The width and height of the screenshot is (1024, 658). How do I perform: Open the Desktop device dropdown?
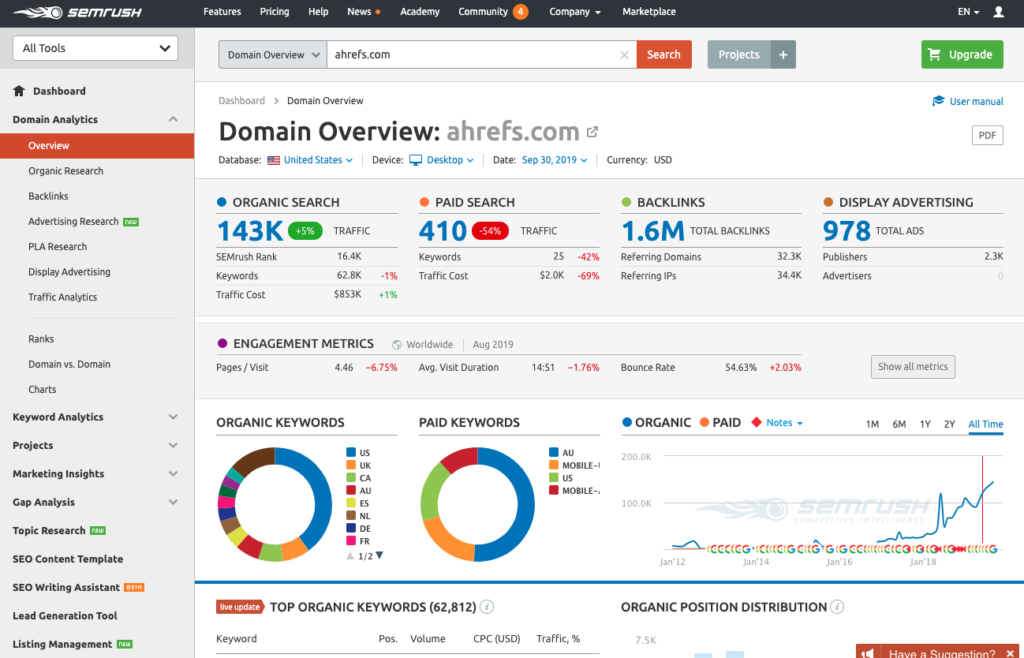450,160
